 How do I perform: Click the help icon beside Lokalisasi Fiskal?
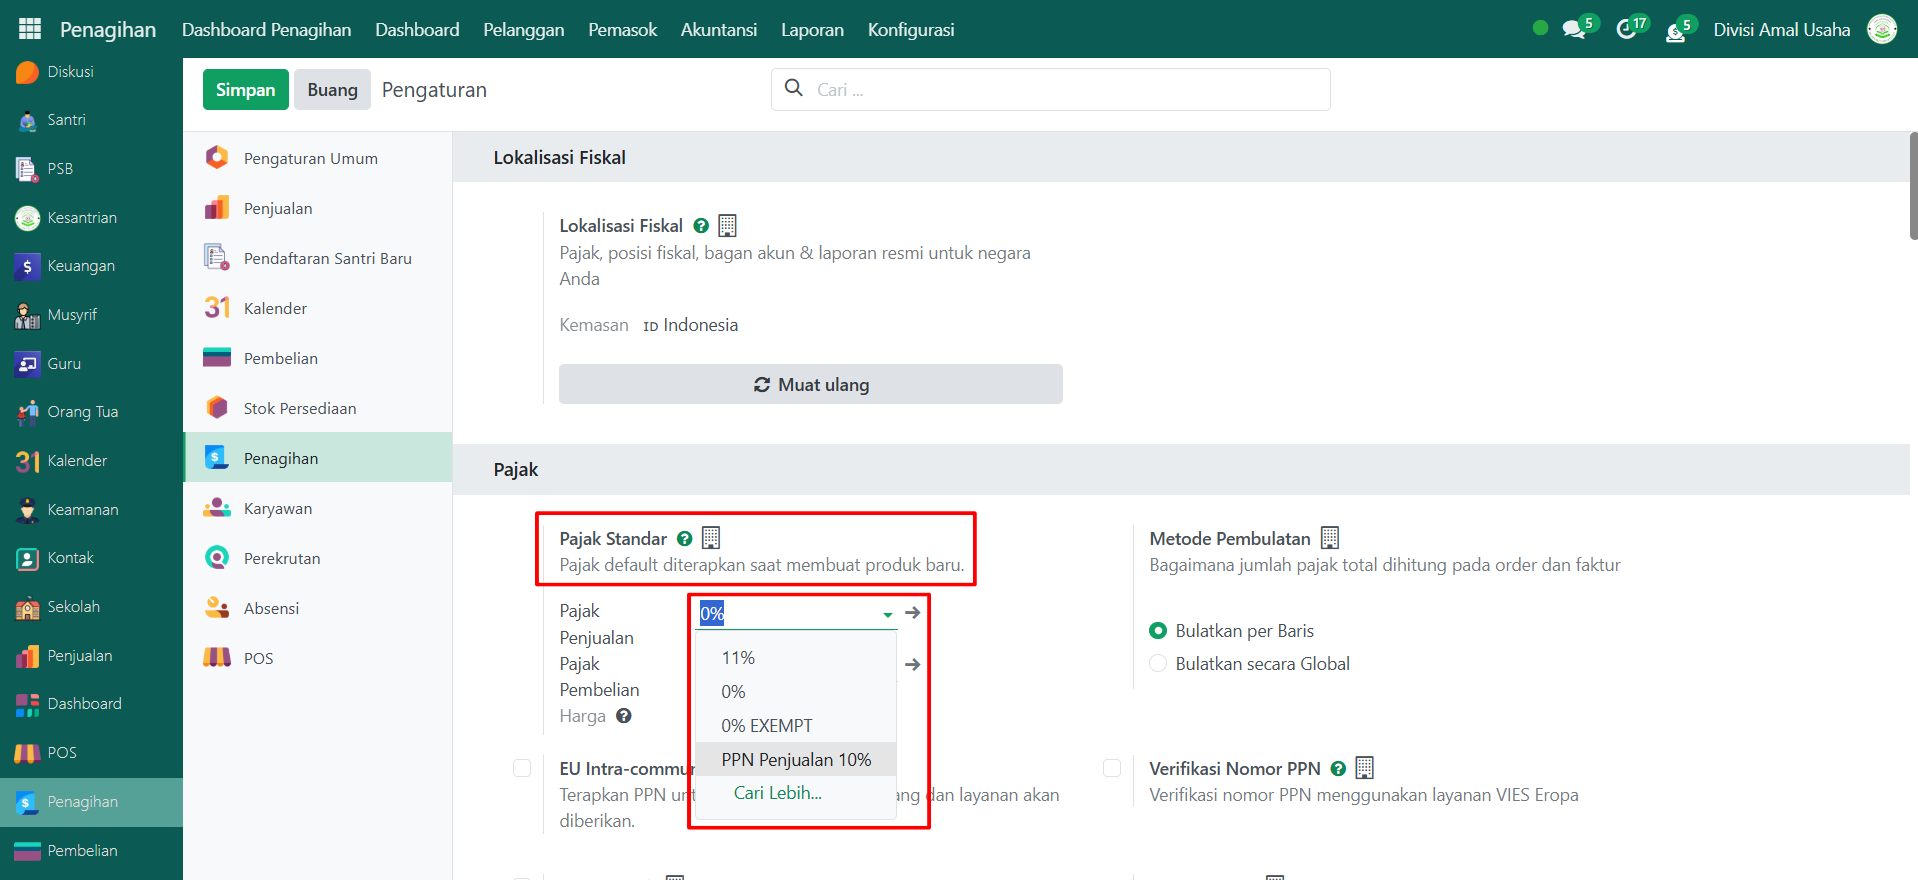pos(701,226)
